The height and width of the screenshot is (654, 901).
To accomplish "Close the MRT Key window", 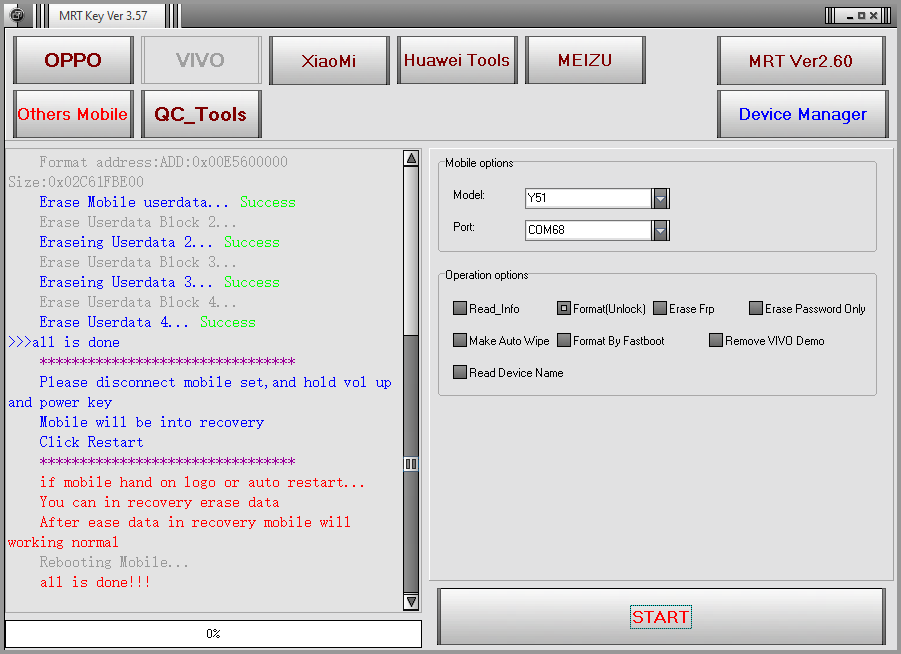I will 873,16.
